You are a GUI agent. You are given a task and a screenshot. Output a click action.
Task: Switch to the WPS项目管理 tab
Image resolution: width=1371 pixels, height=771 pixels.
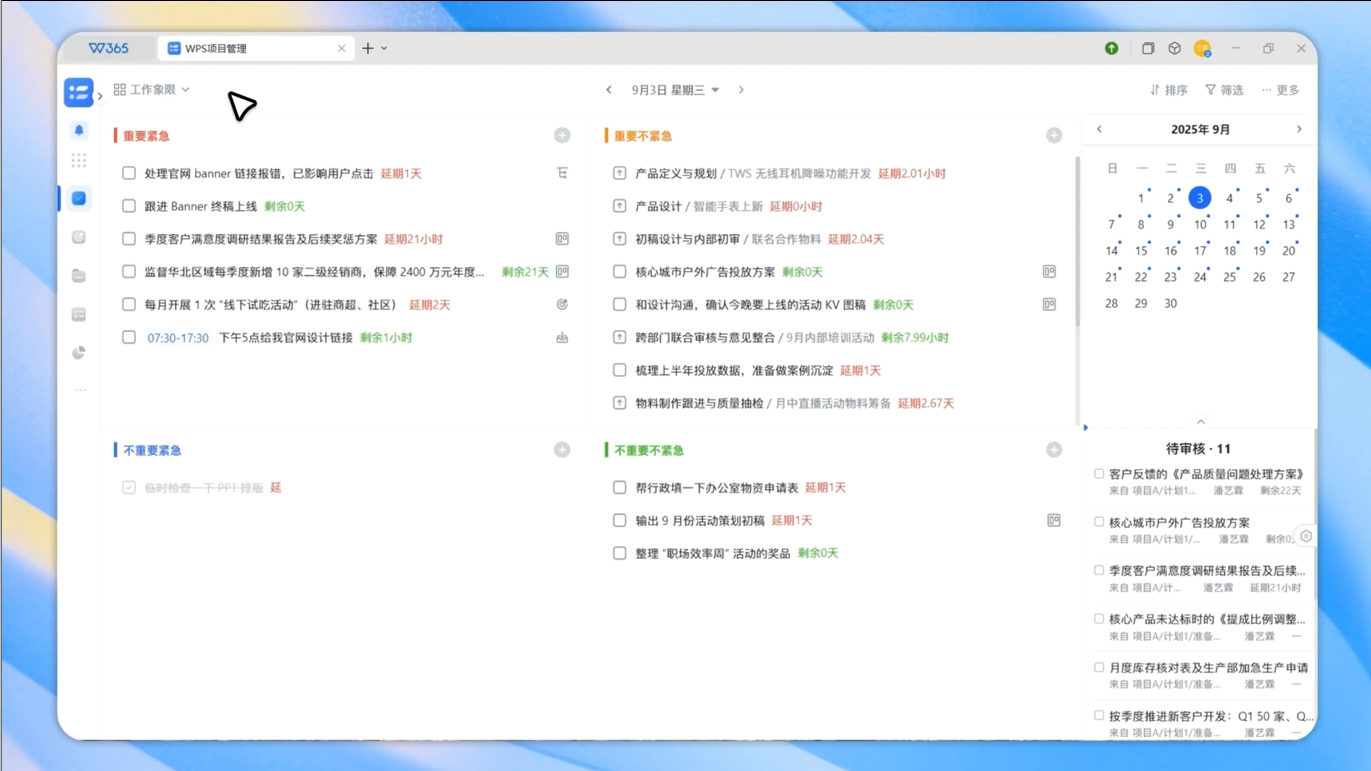coord(255,48)
